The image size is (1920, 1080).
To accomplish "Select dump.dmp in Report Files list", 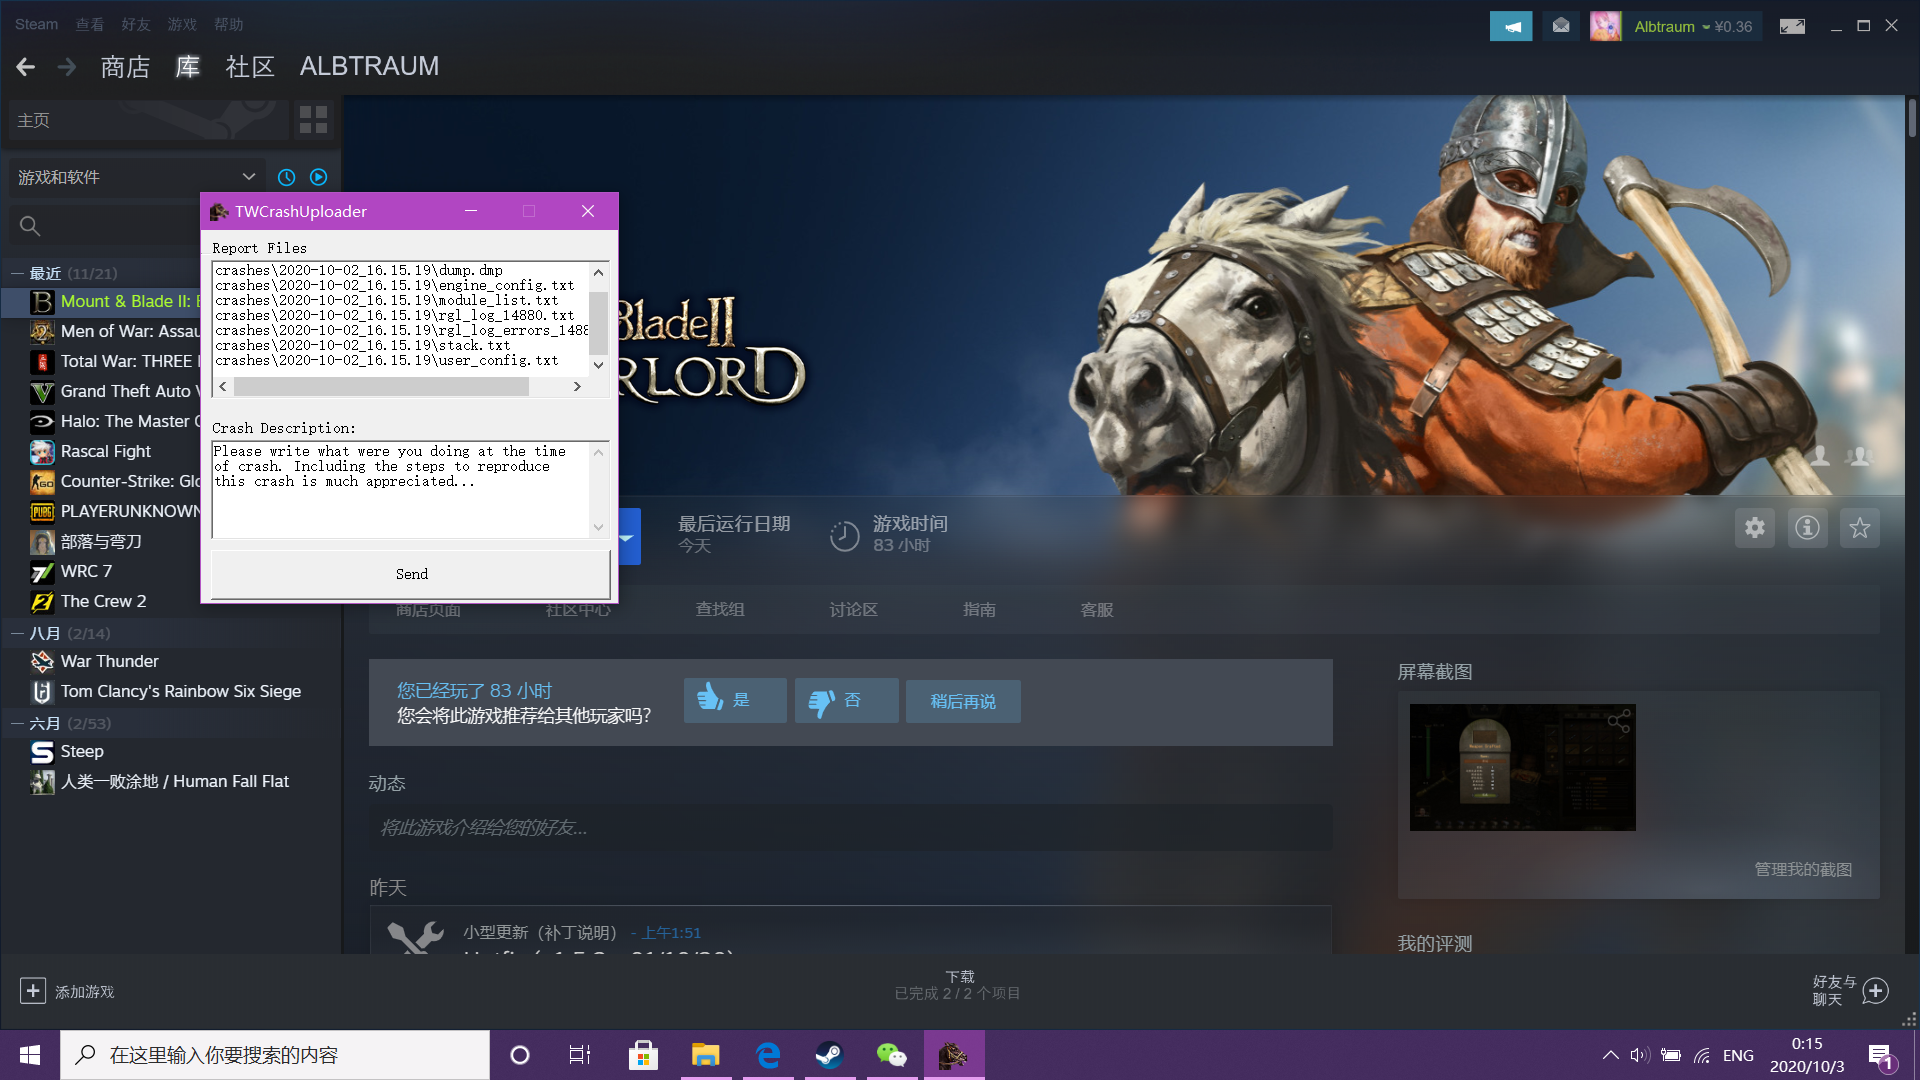I will point(359,270).
